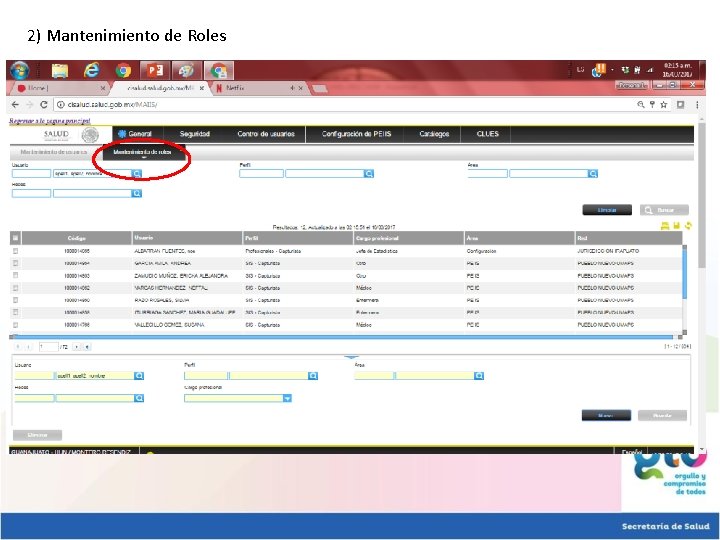Check the row for GARCIA AVILA, ANDREA
The width and height of the screenshot is (720, 540).
pos(16,263)
